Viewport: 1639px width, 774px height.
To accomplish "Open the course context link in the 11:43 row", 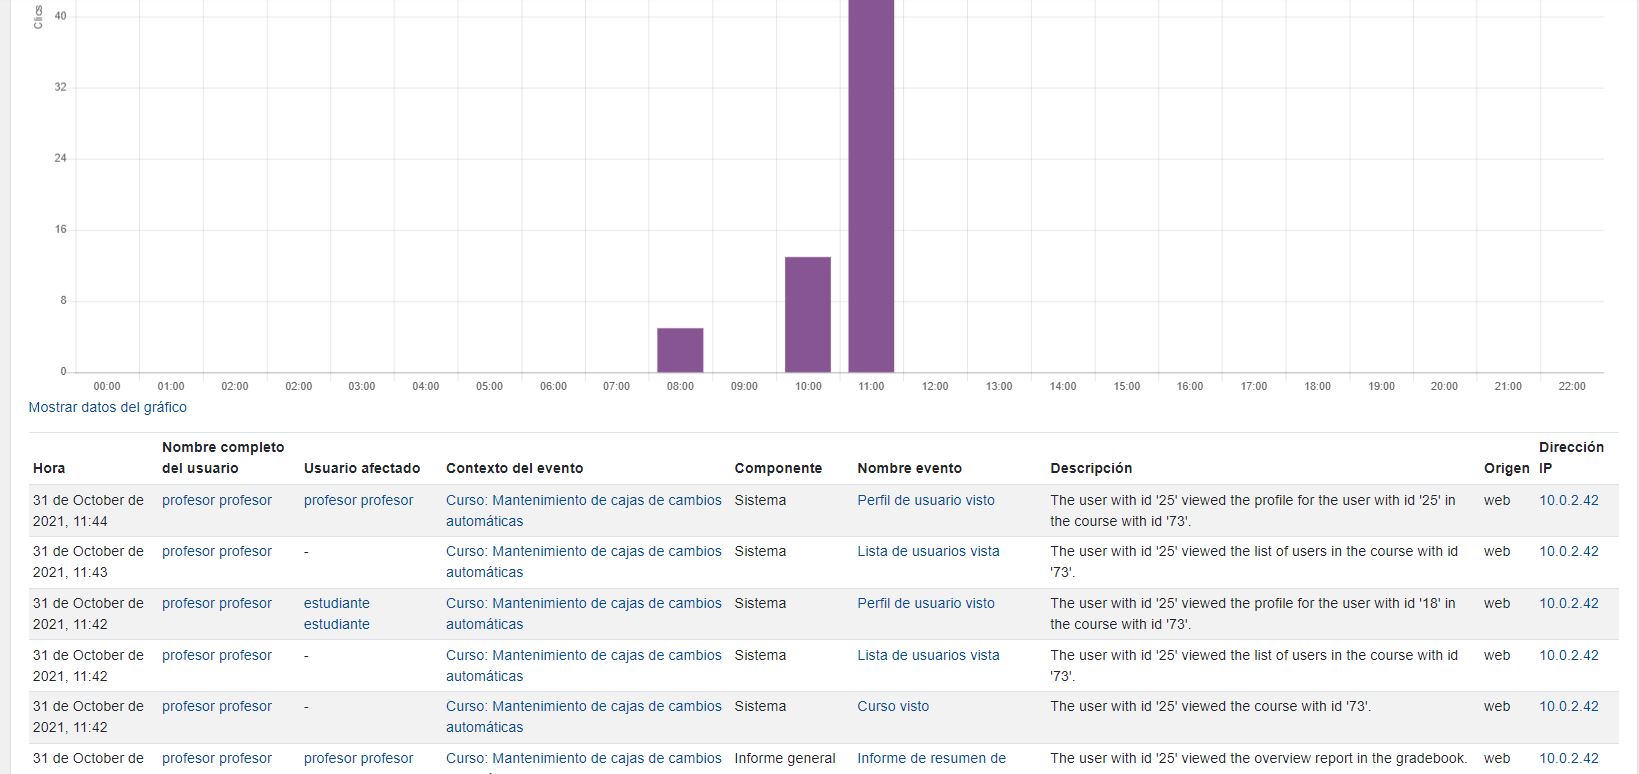I will (583, 561).
